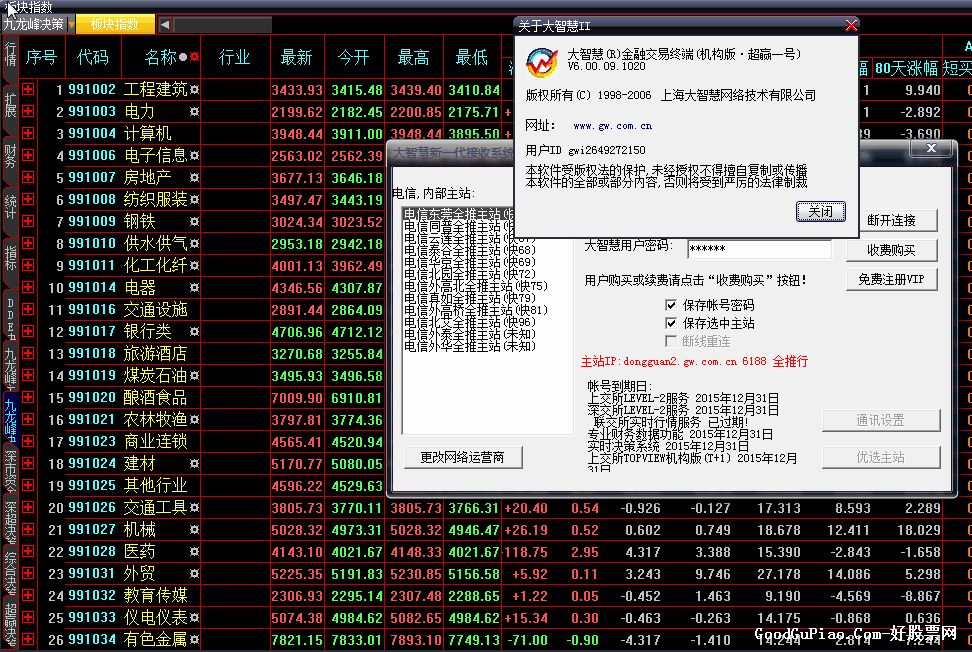
Task: Expand the plus icon for 机械 row
Action: pos(28,529)
